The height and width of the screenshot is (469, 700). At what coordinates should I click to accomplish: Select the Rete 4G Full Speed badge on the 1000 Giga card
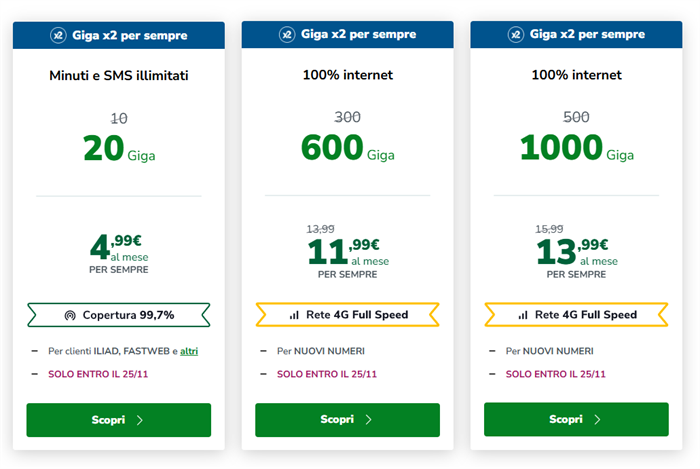coord(576,315)
